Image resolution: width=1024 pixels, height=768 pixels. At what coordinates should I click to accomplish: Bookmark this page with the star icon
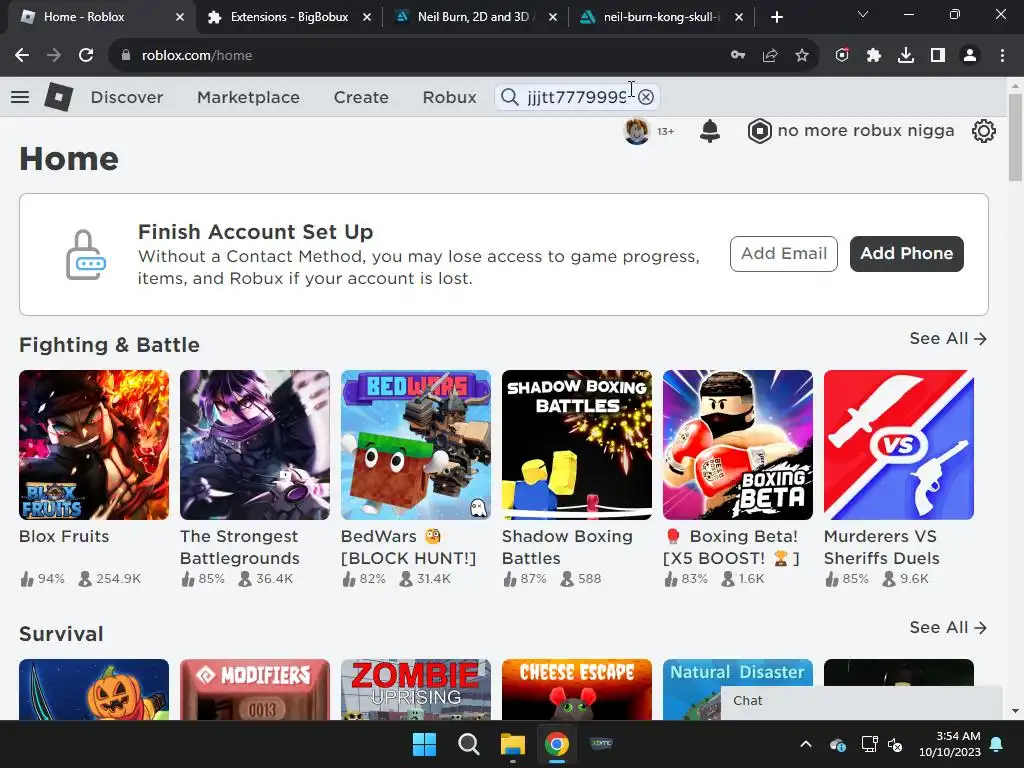(x=802, y=56)
